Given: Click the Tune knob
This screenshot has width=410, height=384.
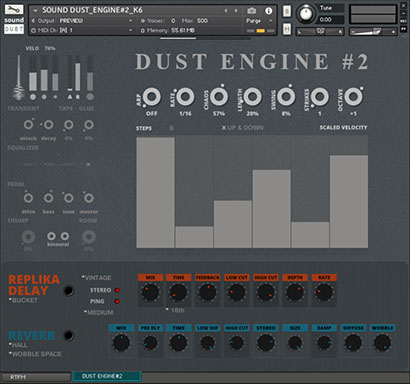Looking at the screenshot, I should pyautogui.click(x=306, y=14).
